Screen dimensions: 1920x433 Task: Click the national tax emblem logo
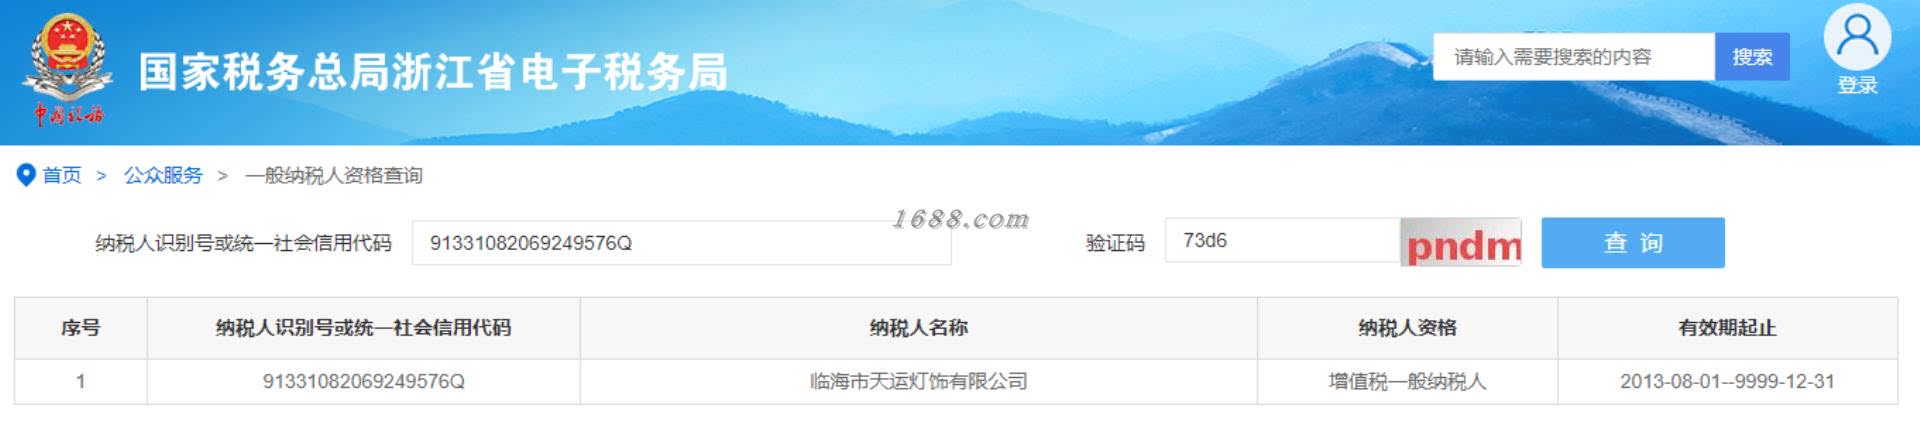point(68,68)
